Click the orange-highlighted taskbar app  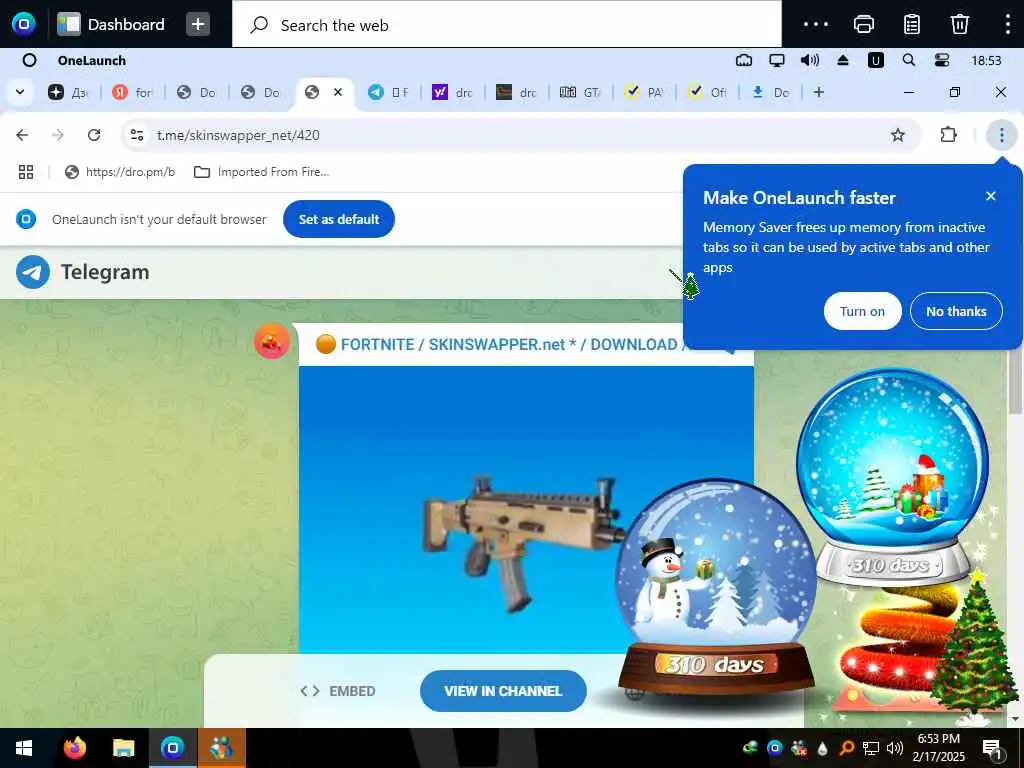[221, 748]
